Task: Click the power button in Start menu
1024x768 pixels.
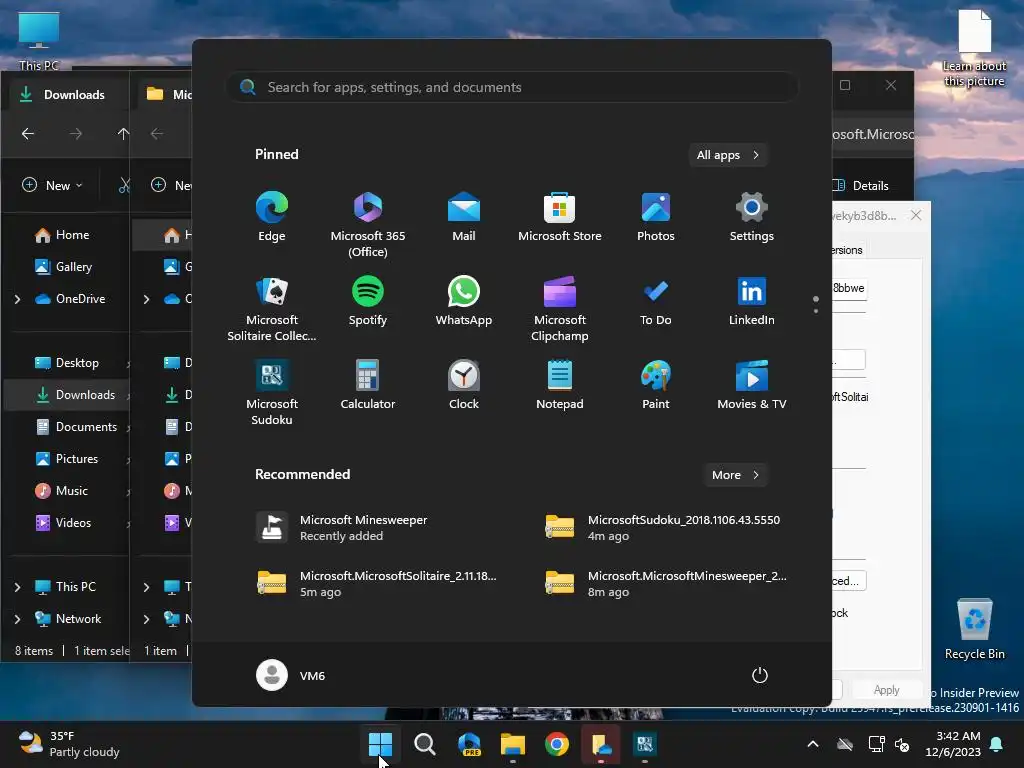Action: [x=760, y=675]
